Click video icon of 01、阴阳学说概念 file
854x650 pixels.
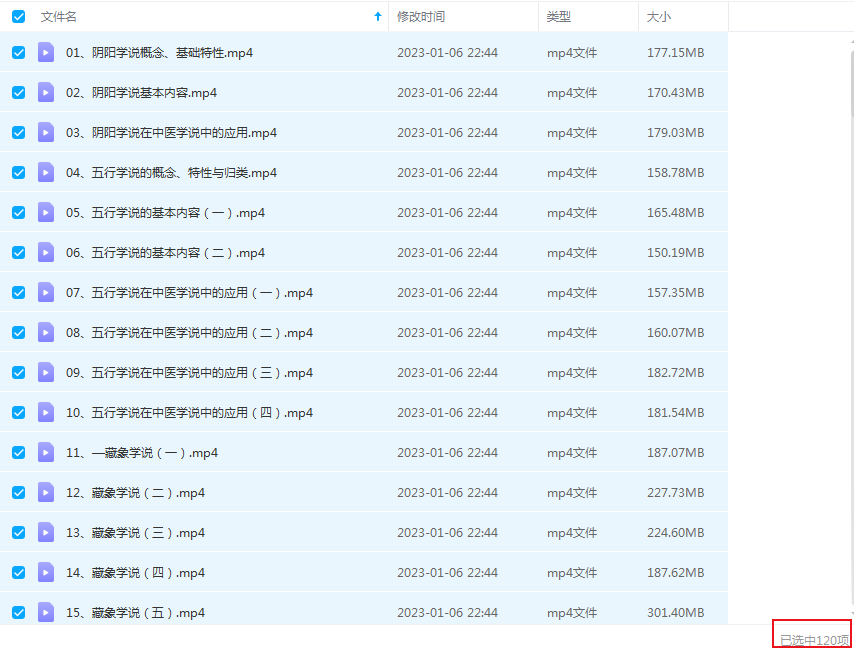(46, 52)
